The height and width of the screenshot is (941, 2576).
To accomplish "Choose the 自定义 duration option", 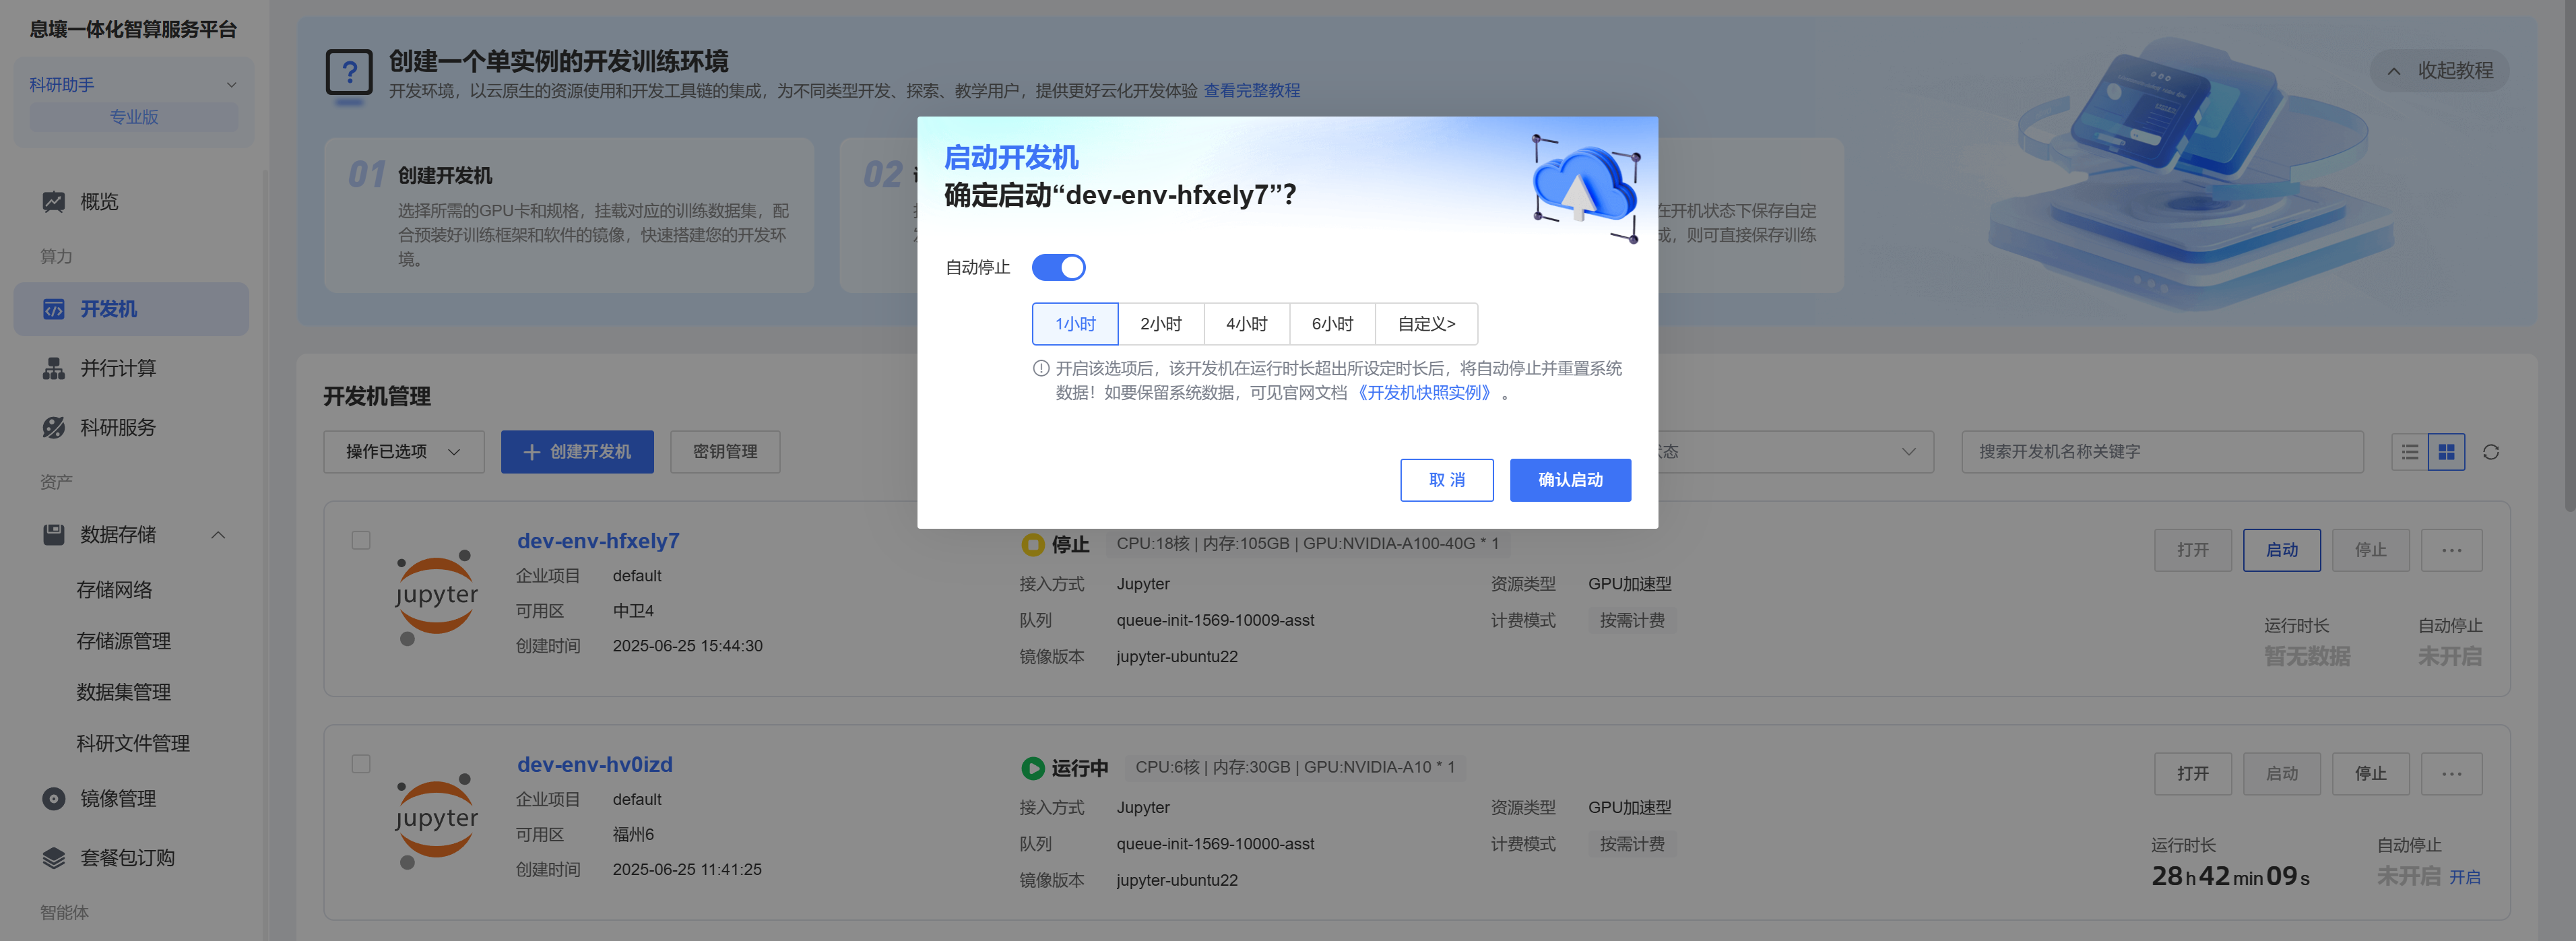I will point(1426,324).
